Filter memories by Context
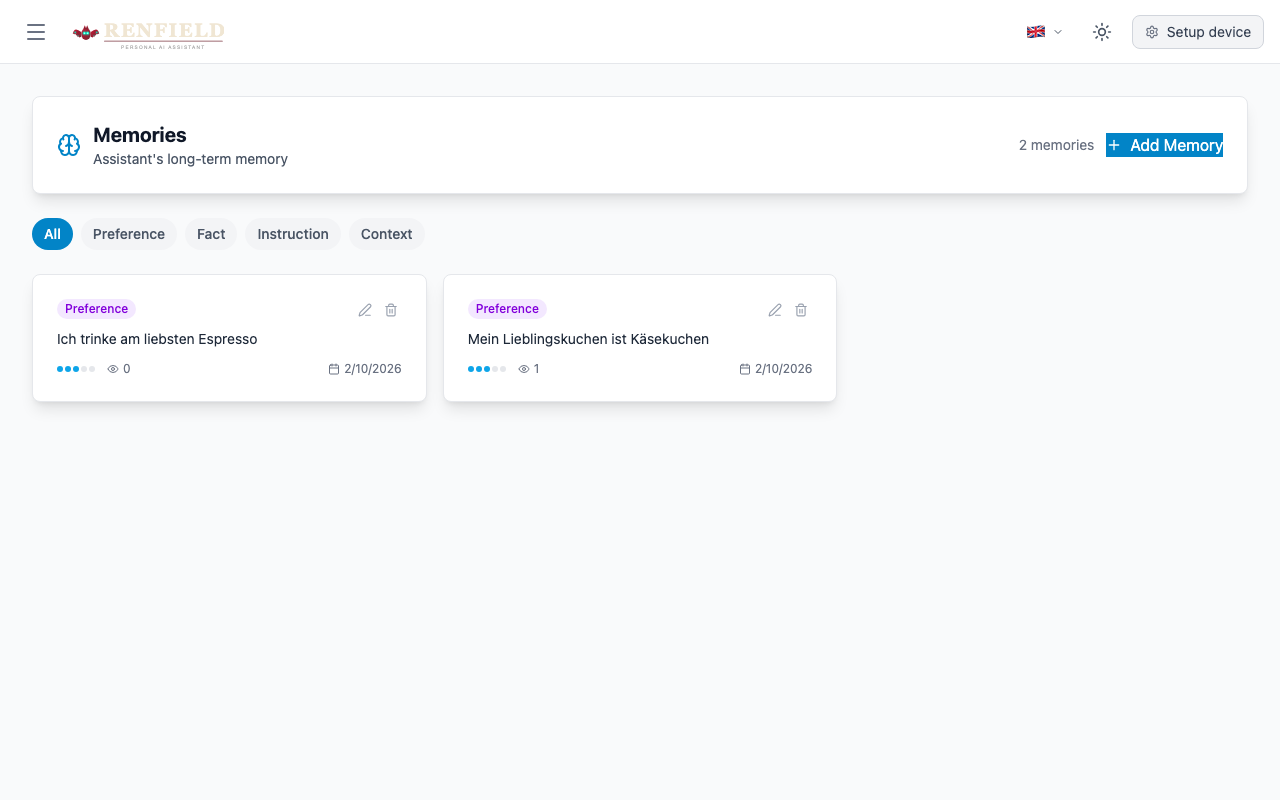The image size is (1280, 800). tap(386, 234)
